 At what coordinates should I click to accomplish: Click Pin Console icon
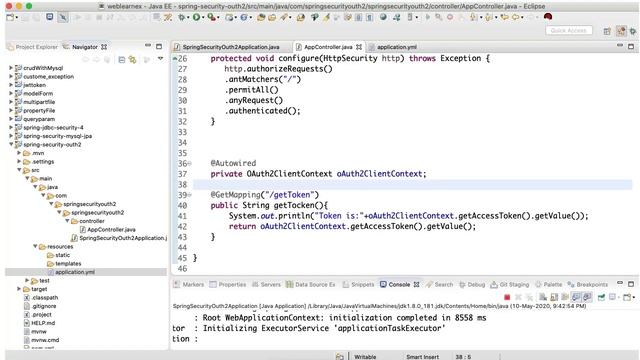601,297
